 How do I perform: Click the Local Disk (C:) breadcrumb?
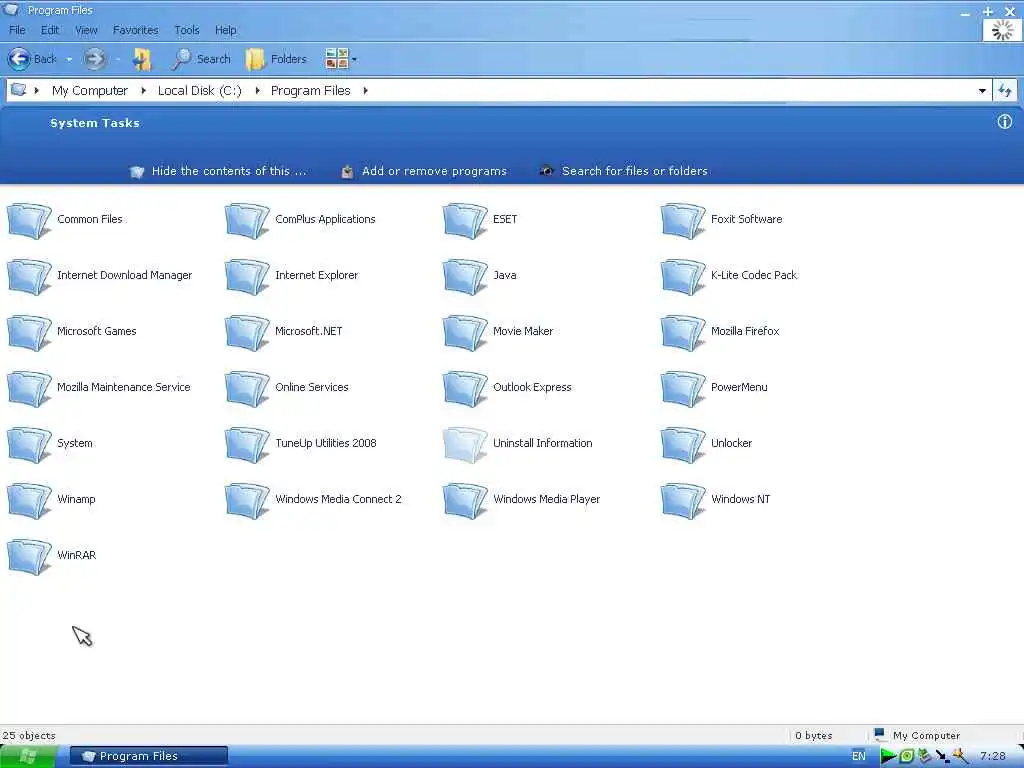(x=199, y=91)
